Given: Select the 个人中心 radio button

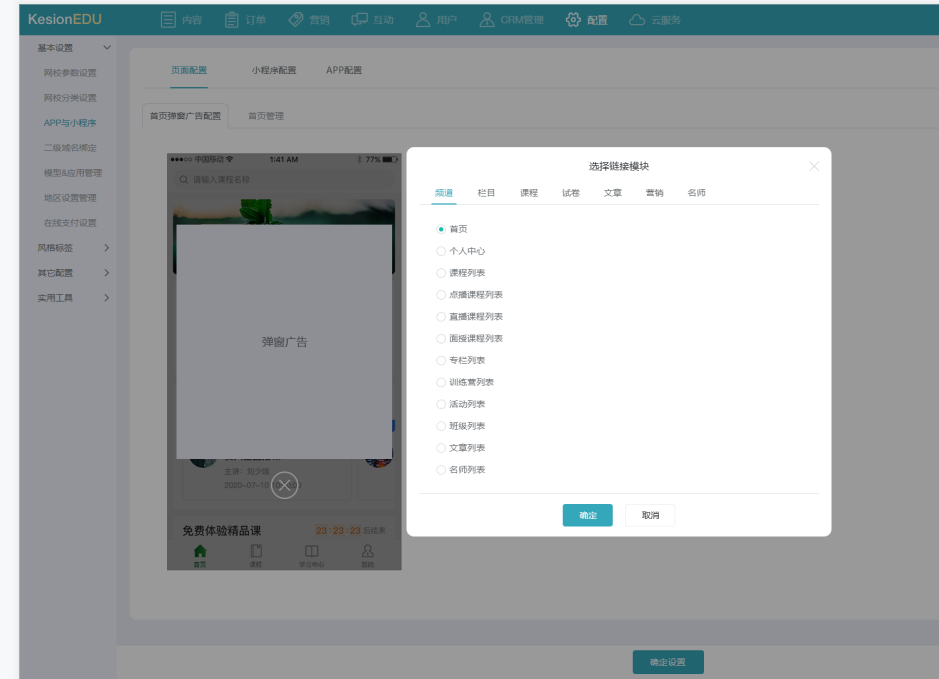Looking at the screenshot, I should click(x=441, y=251).
